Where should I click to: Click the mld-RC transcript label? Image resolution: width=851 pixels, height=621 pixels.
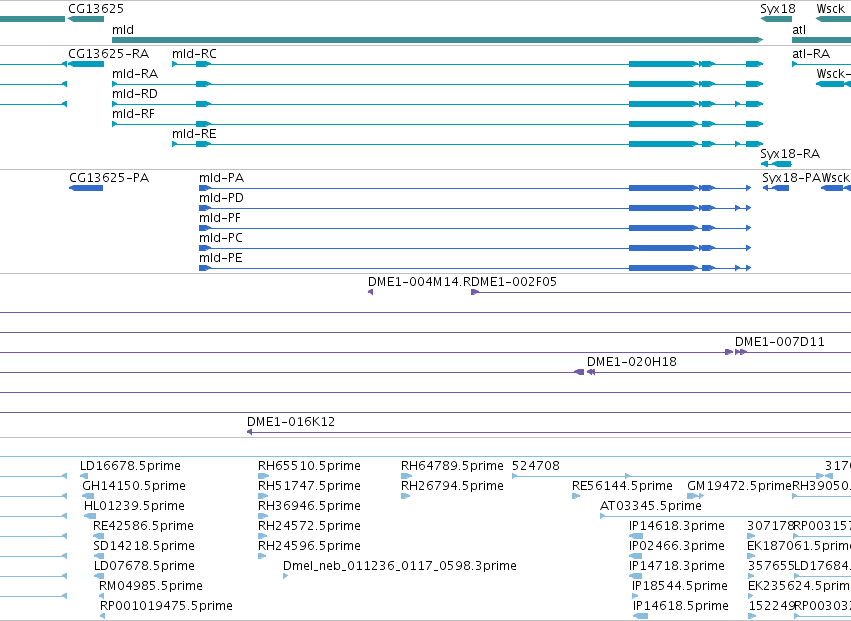(x=194, y=54)
